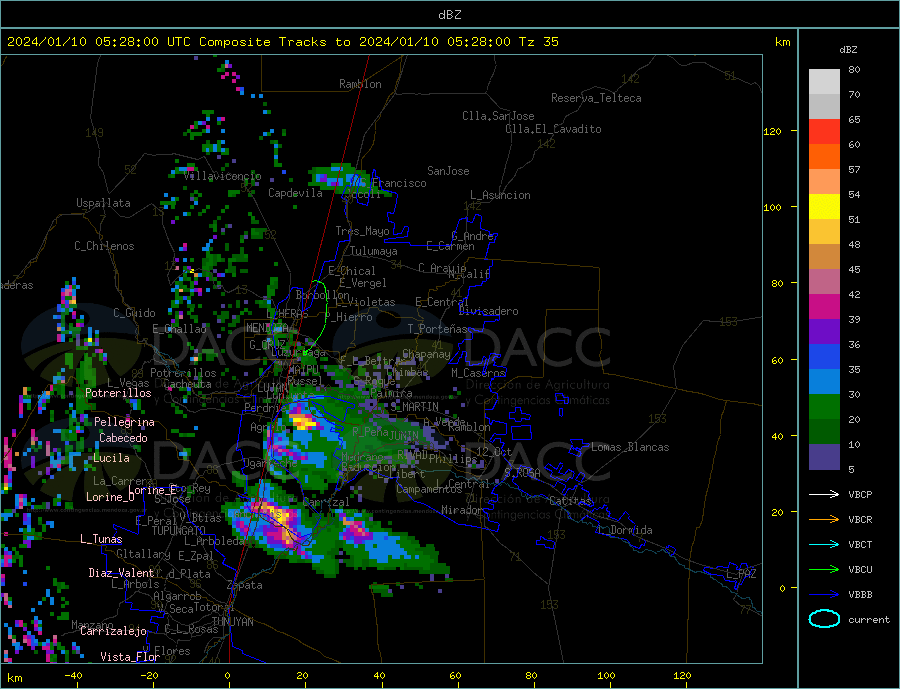Click the 'Lomas_Blancas' place label
The width and height of the screenshot is (900, 689).
(630, 447)
